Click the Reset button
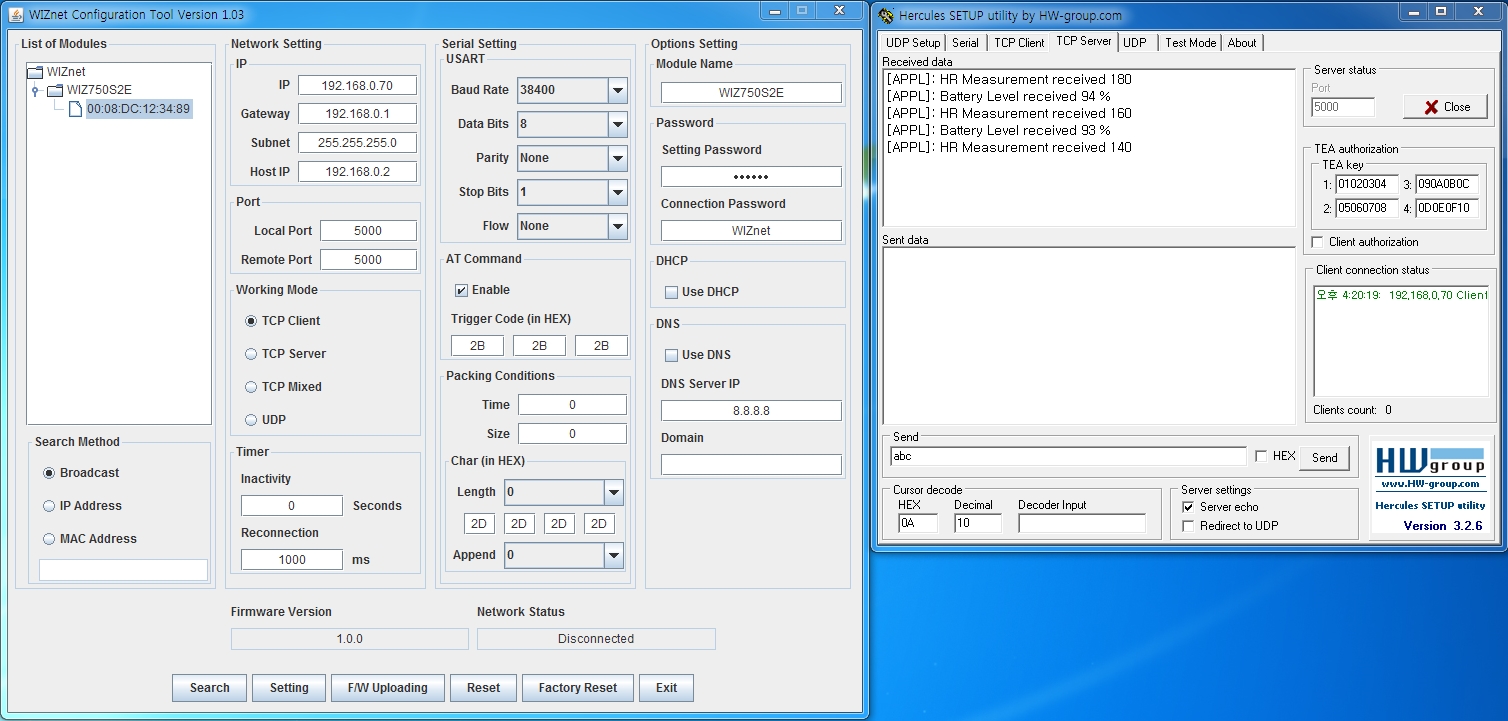This screenshot has height=721, width=1508. click(483, 688)
